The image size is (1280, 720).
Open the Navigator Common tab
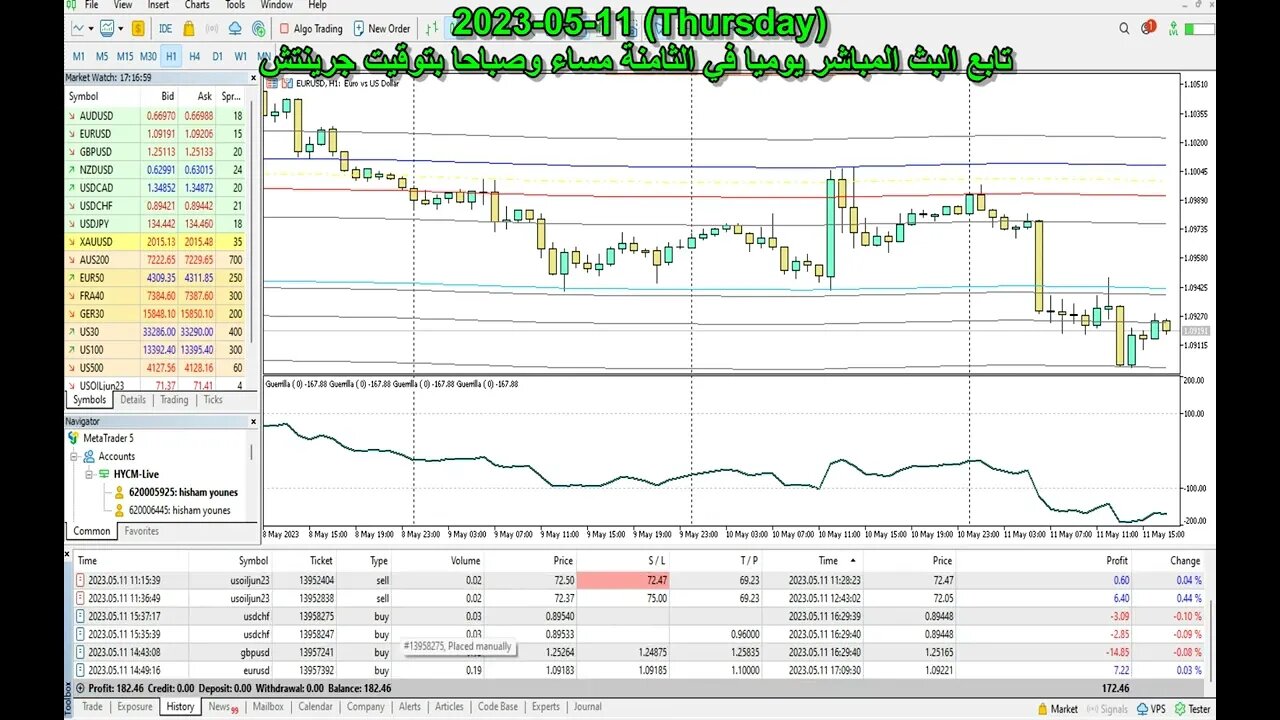click(91, 532)
